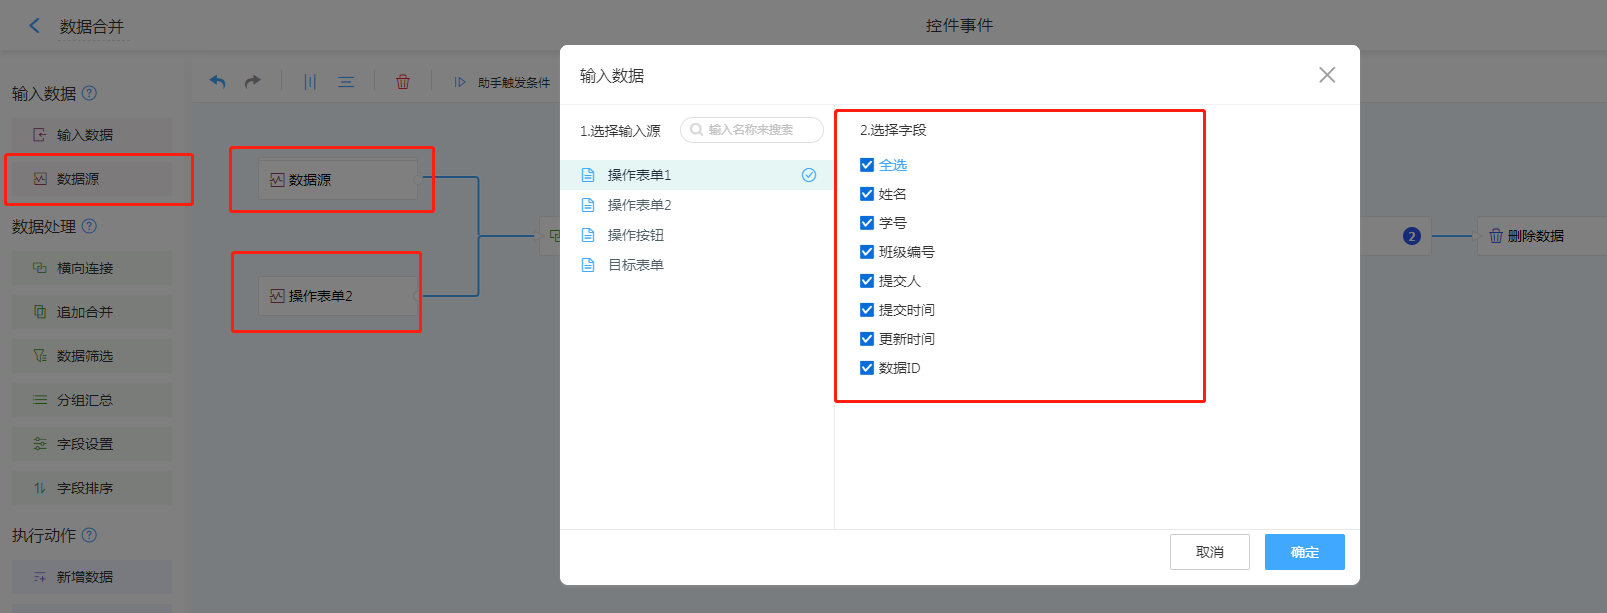Select 目标表单 in the source list
This screenshot has height=613, width=1607.
[635, 265]
